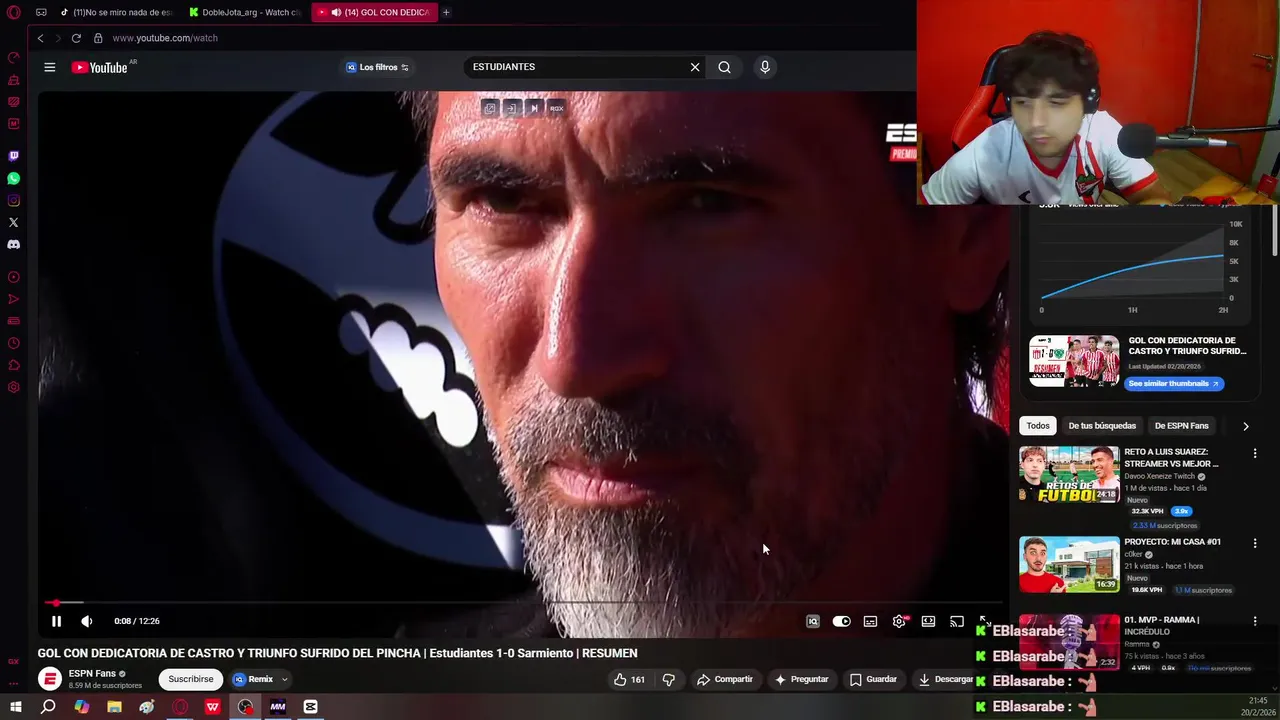Click See similar thumbnails button
The width and height of the screenshot is (1280, 720).
pos(1173,383)
